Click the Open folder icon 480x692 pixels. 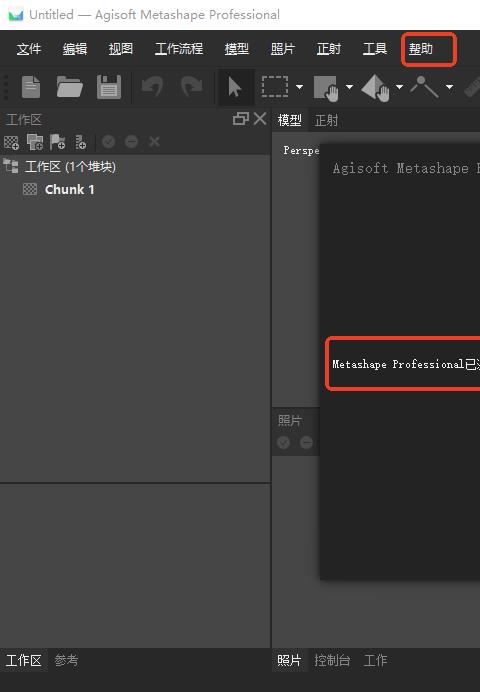click(x=69, y=87)
